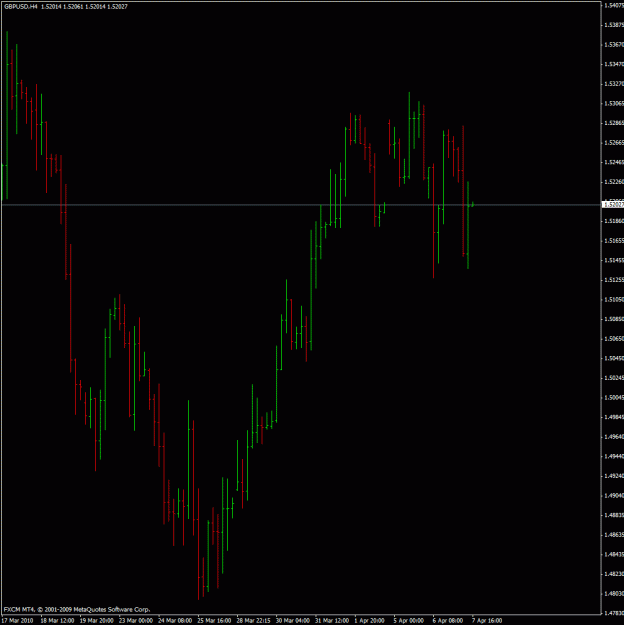Click the 1.53470 price axis label

click(x=614, y=64)
